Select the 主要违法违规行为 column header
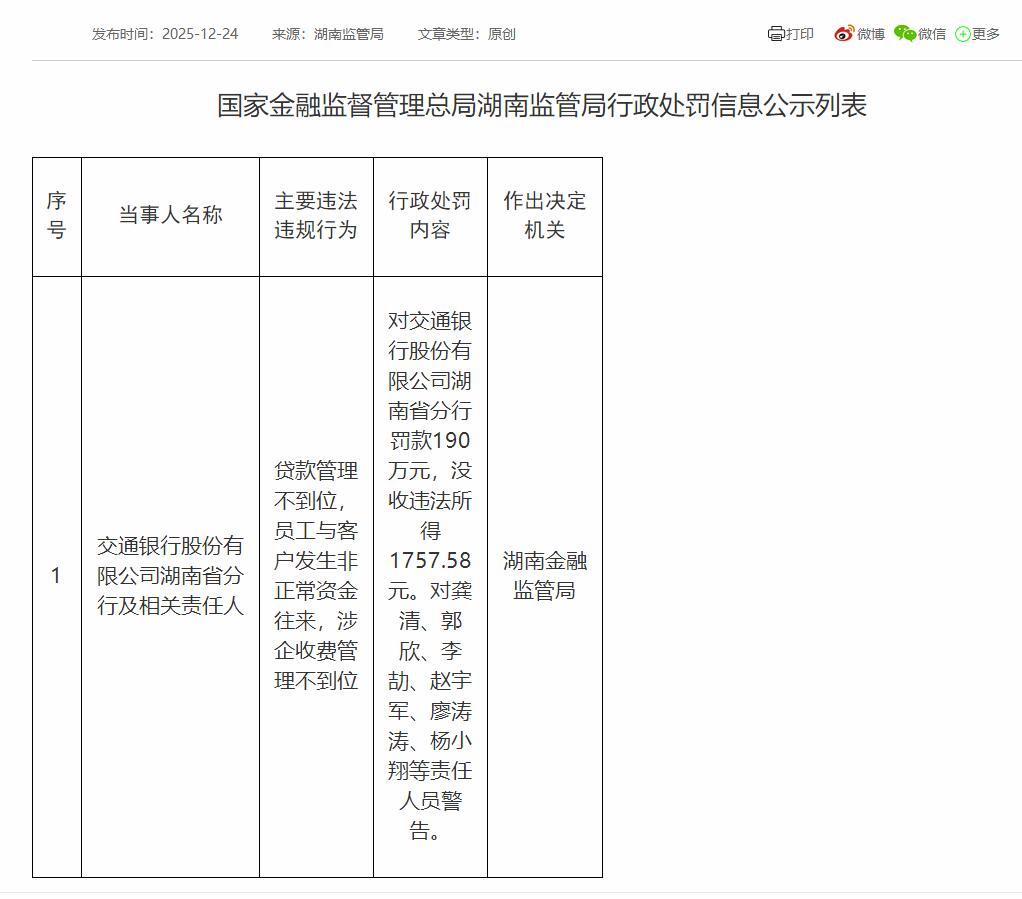Image resolution: width=1022 pixels, height=899 pixels. click(x=316, y=216)
